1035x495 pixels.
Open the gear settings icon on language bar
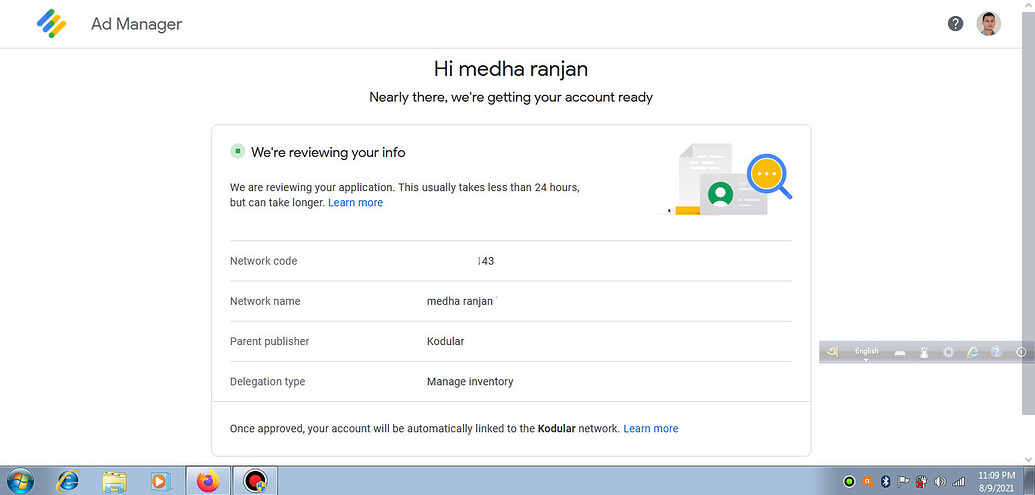[949, 352]
